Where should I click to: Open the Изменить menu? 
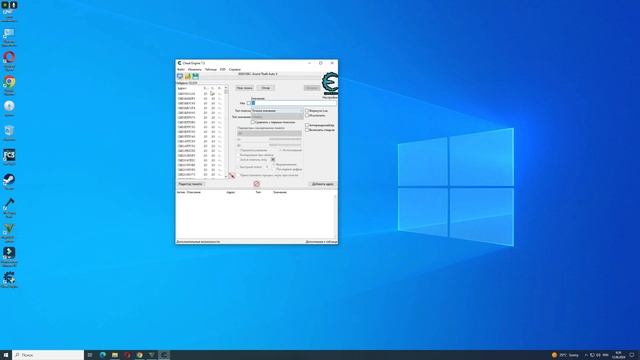[x=194, y=69]
